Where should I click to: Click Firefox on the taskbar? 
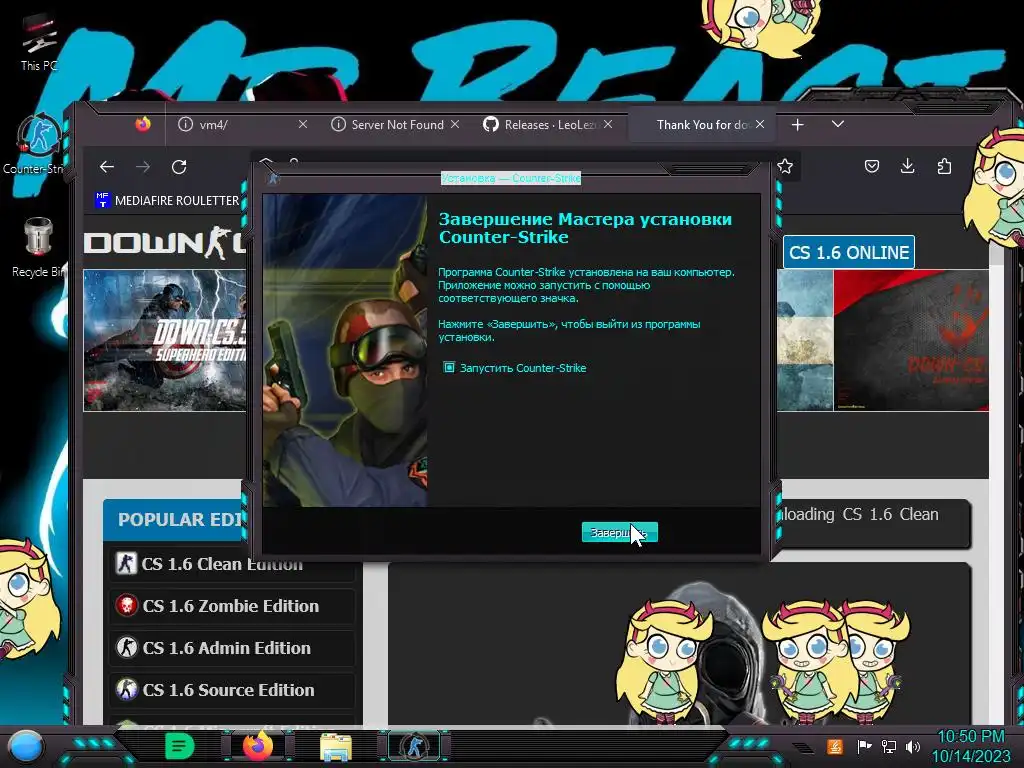tap(258, 746)
